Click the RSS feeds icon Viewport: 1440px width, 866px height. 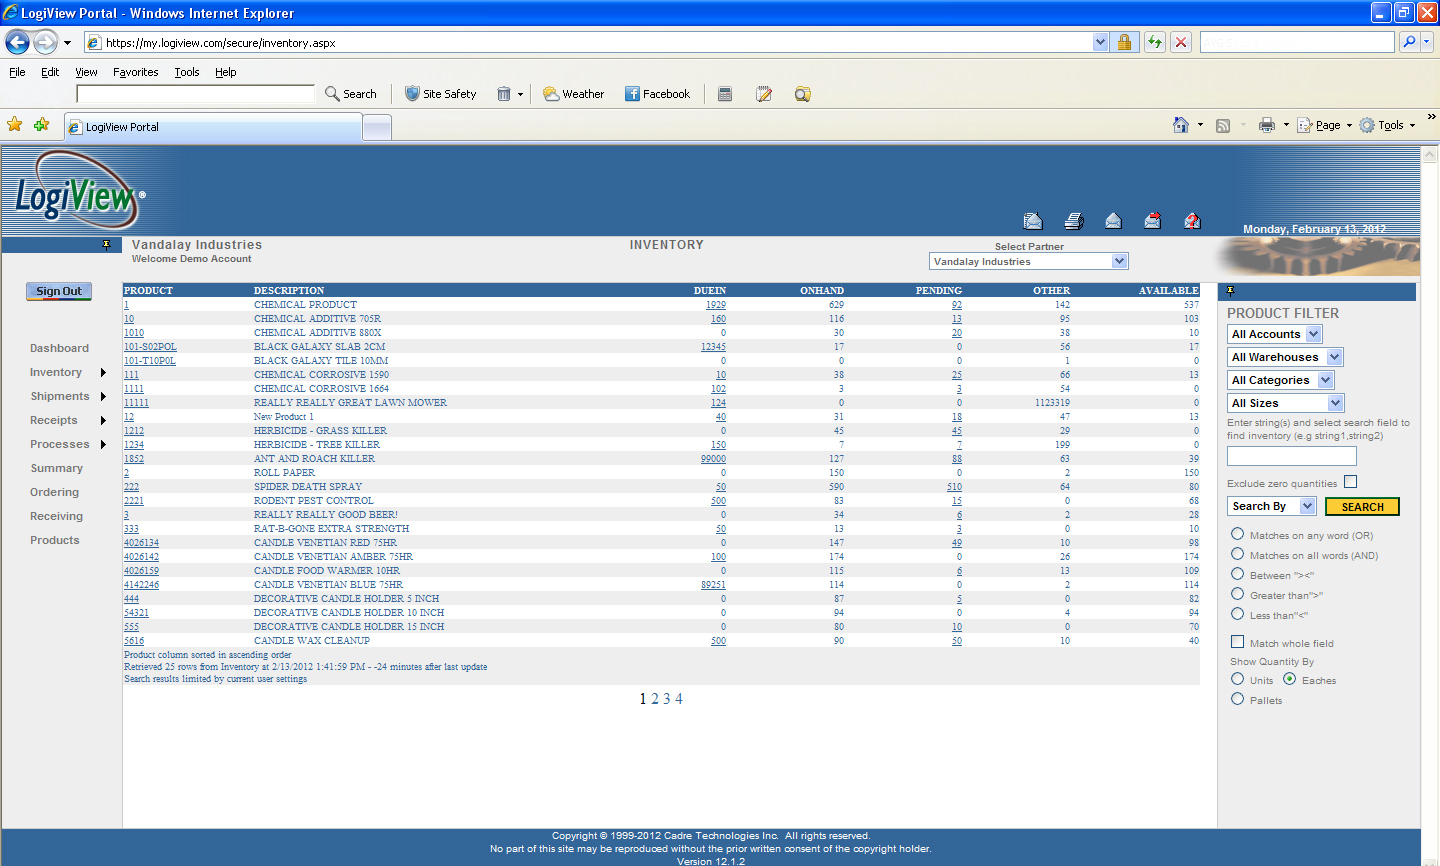click(x=1223, y=125)
